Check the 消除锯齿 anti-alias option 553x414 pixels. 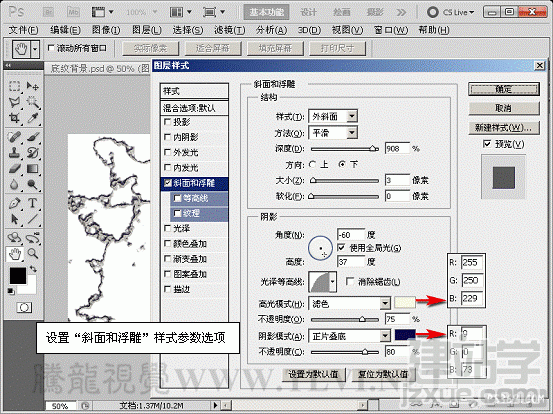[x=350, y=281]
